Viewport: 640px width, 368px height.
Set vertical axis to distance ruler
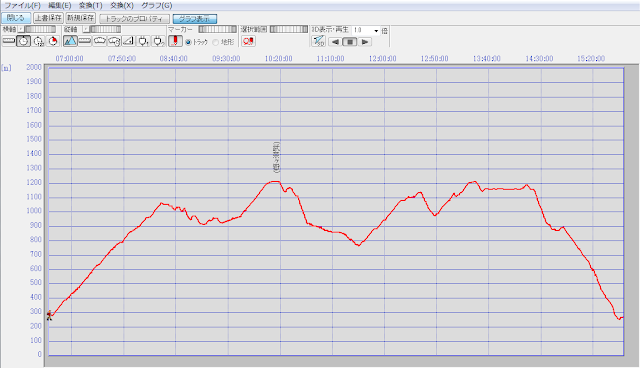[x=85, y=41]
